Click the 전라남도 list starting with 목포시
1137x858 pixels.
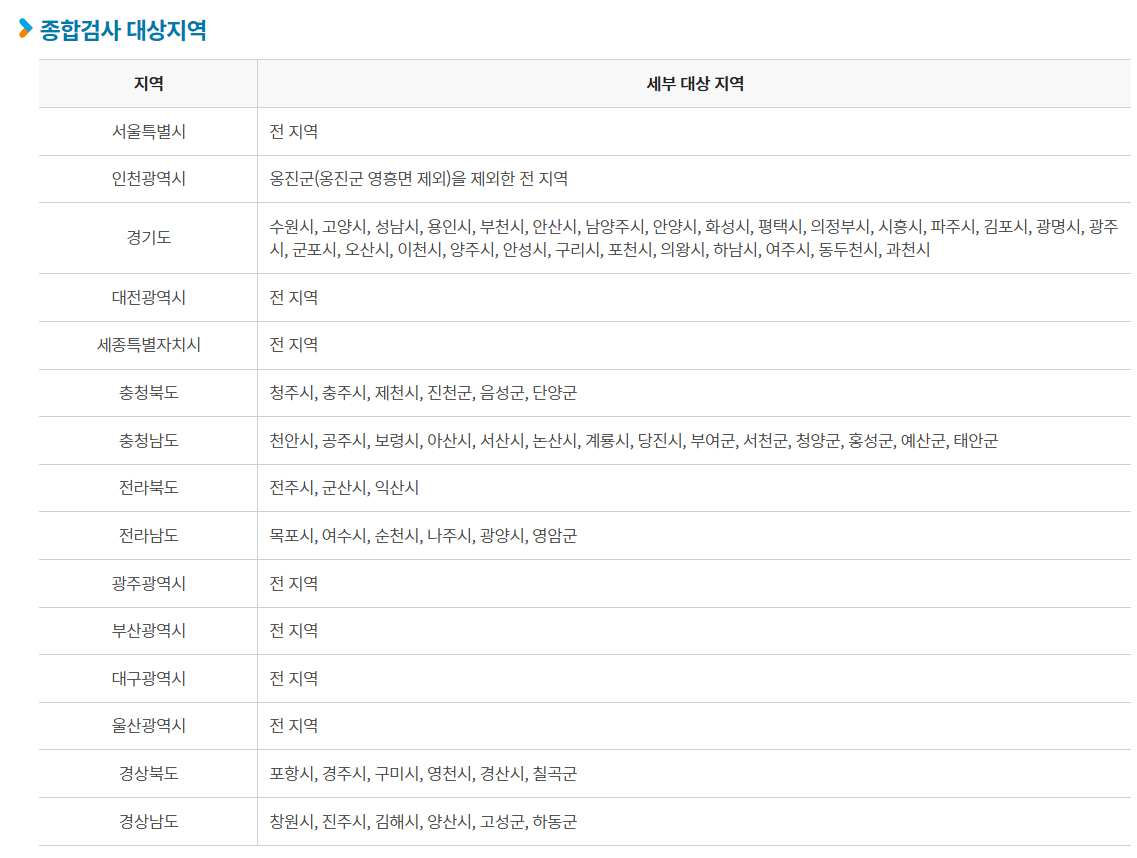point(423,535)
